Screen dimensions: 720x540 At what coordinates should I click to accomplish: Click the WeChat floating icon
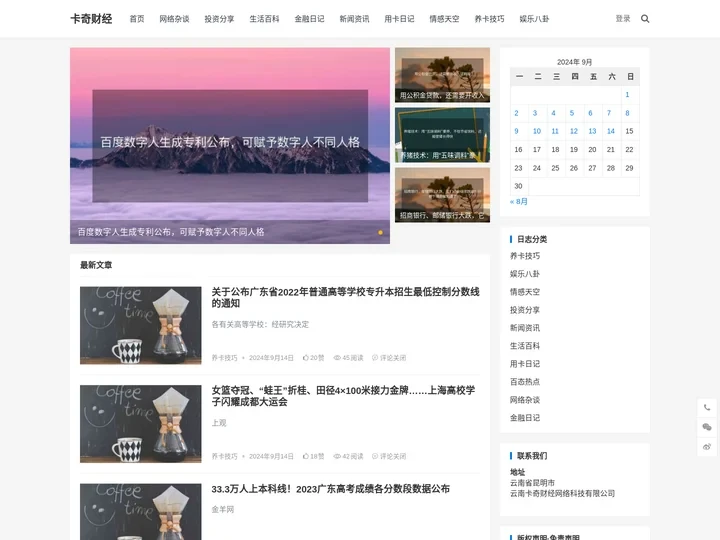(x=707, y=427)
